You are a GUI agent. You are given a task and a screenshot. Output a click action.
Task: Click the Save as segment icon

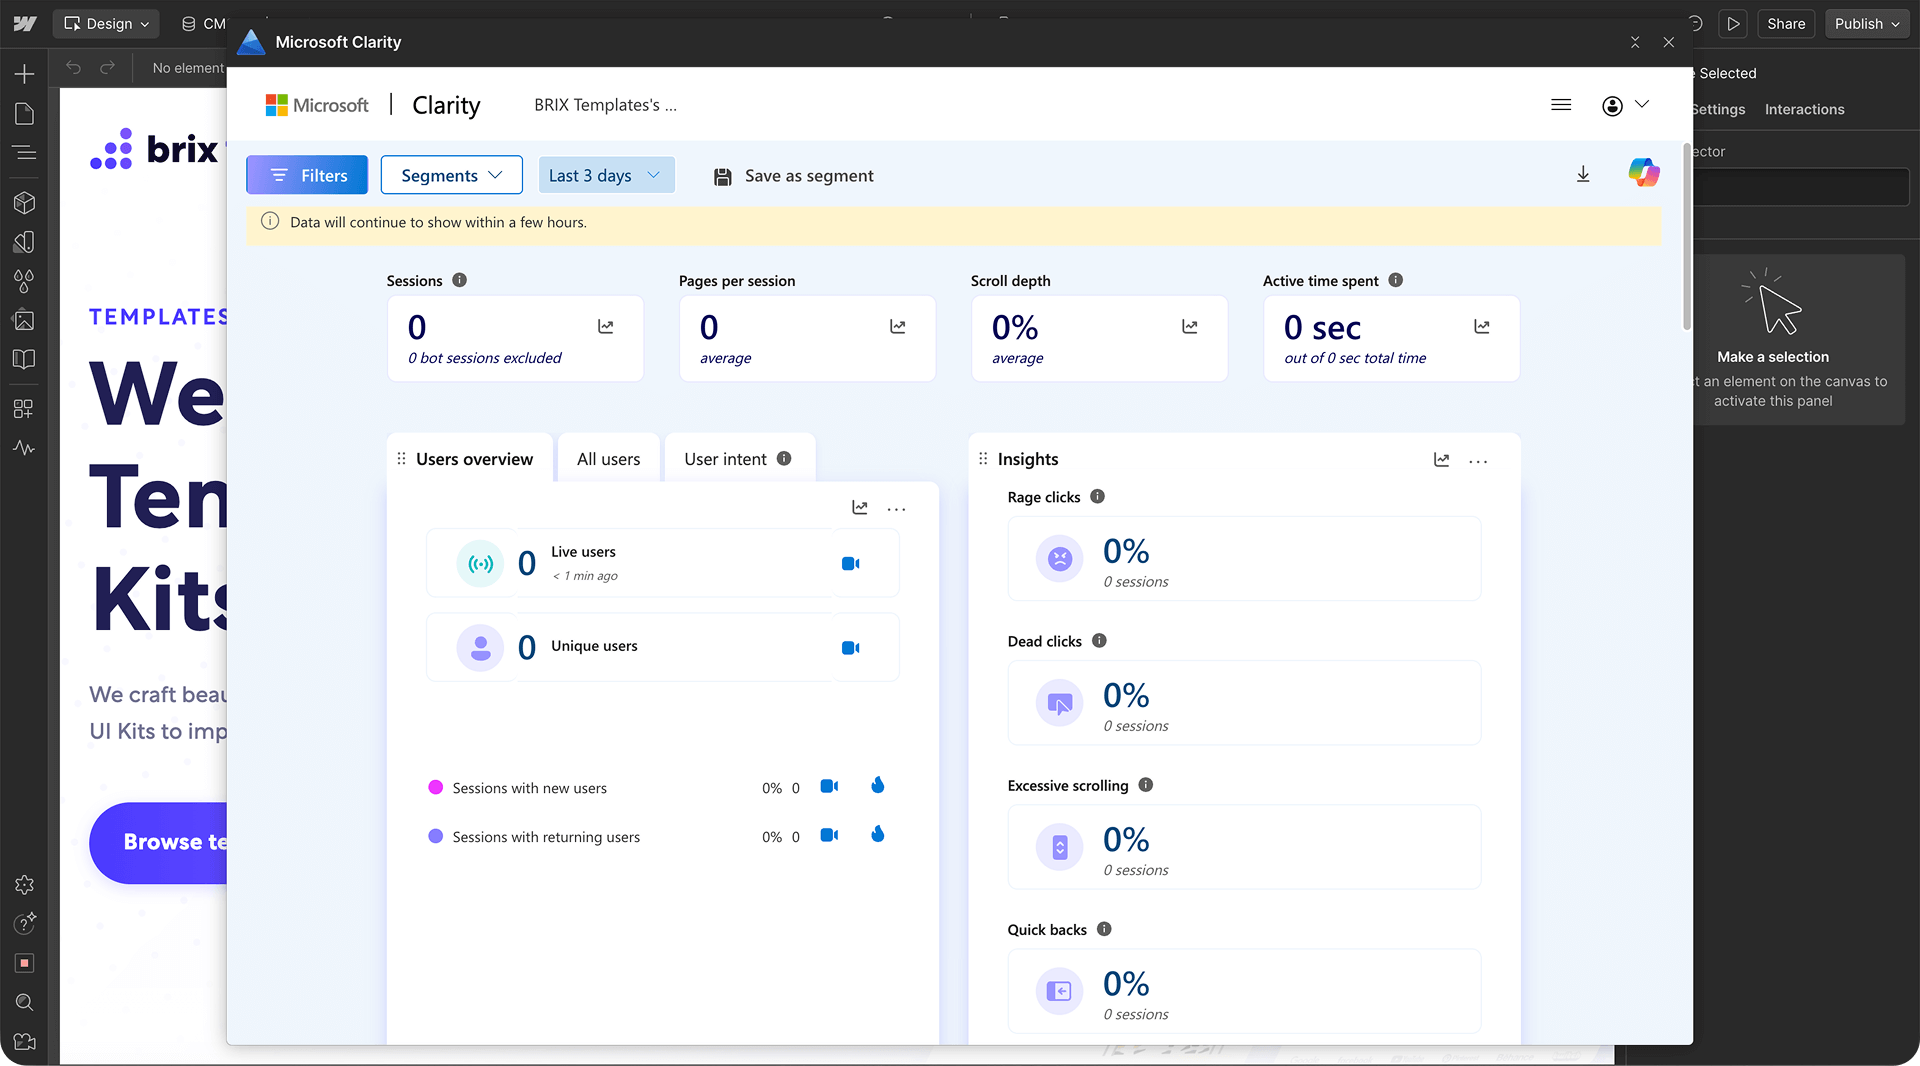(723, 175)
